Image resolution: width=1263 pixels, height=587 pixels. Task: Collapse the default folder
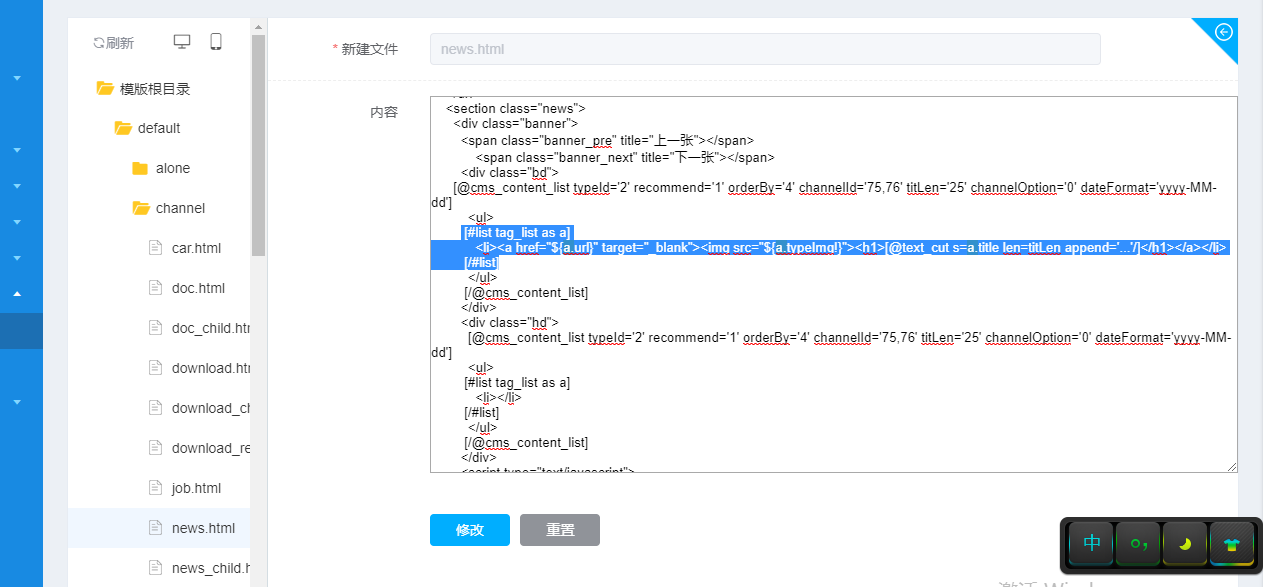(x=123, y=128)
